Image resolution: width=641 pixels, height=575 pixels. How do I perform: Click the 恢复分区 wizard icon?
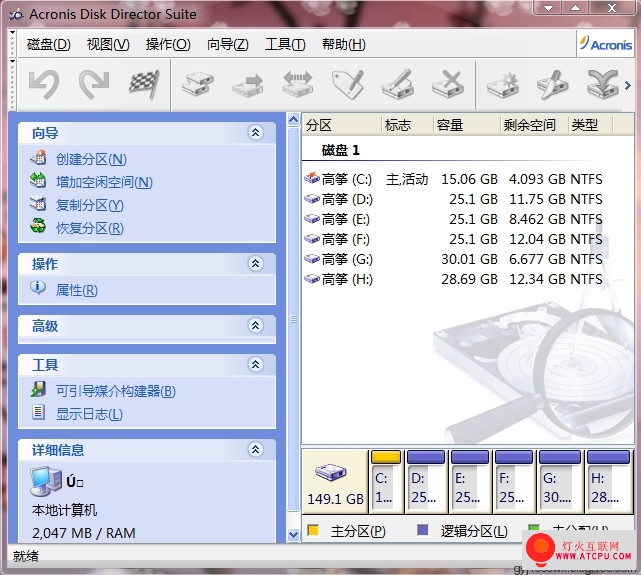[38, 226]
